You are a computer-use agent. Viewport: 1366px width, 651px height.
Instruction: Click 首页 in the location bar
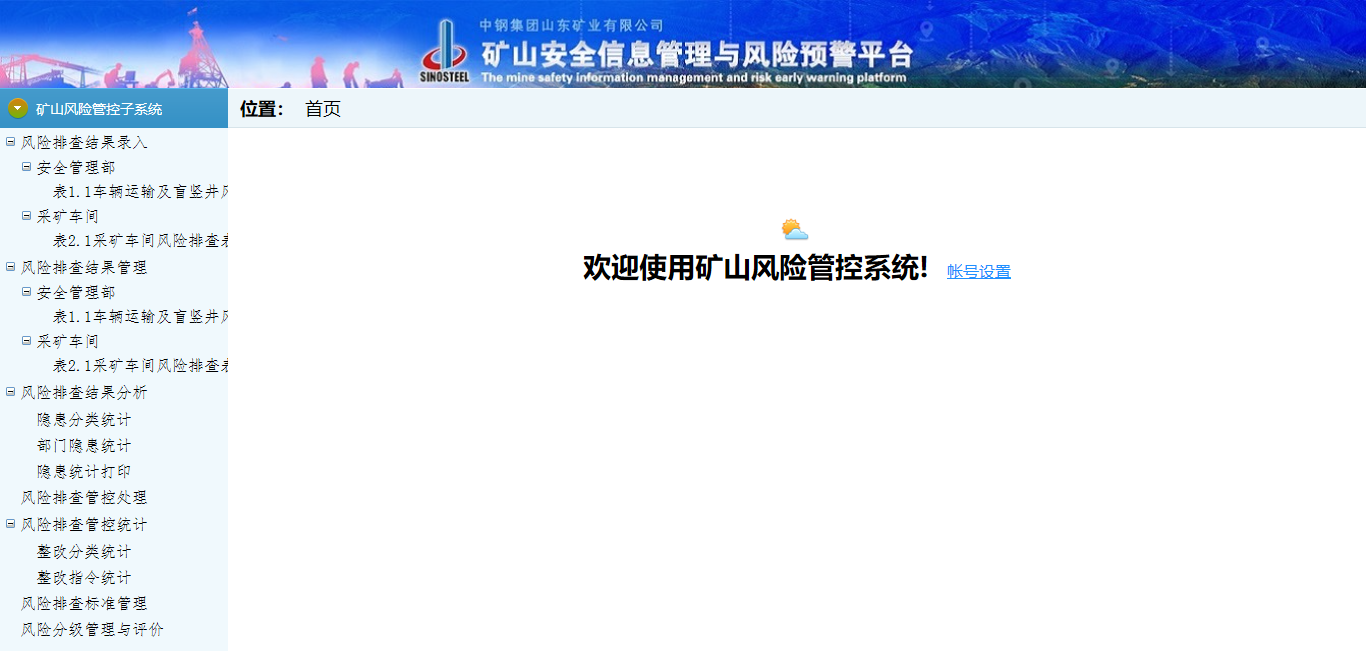323,109
